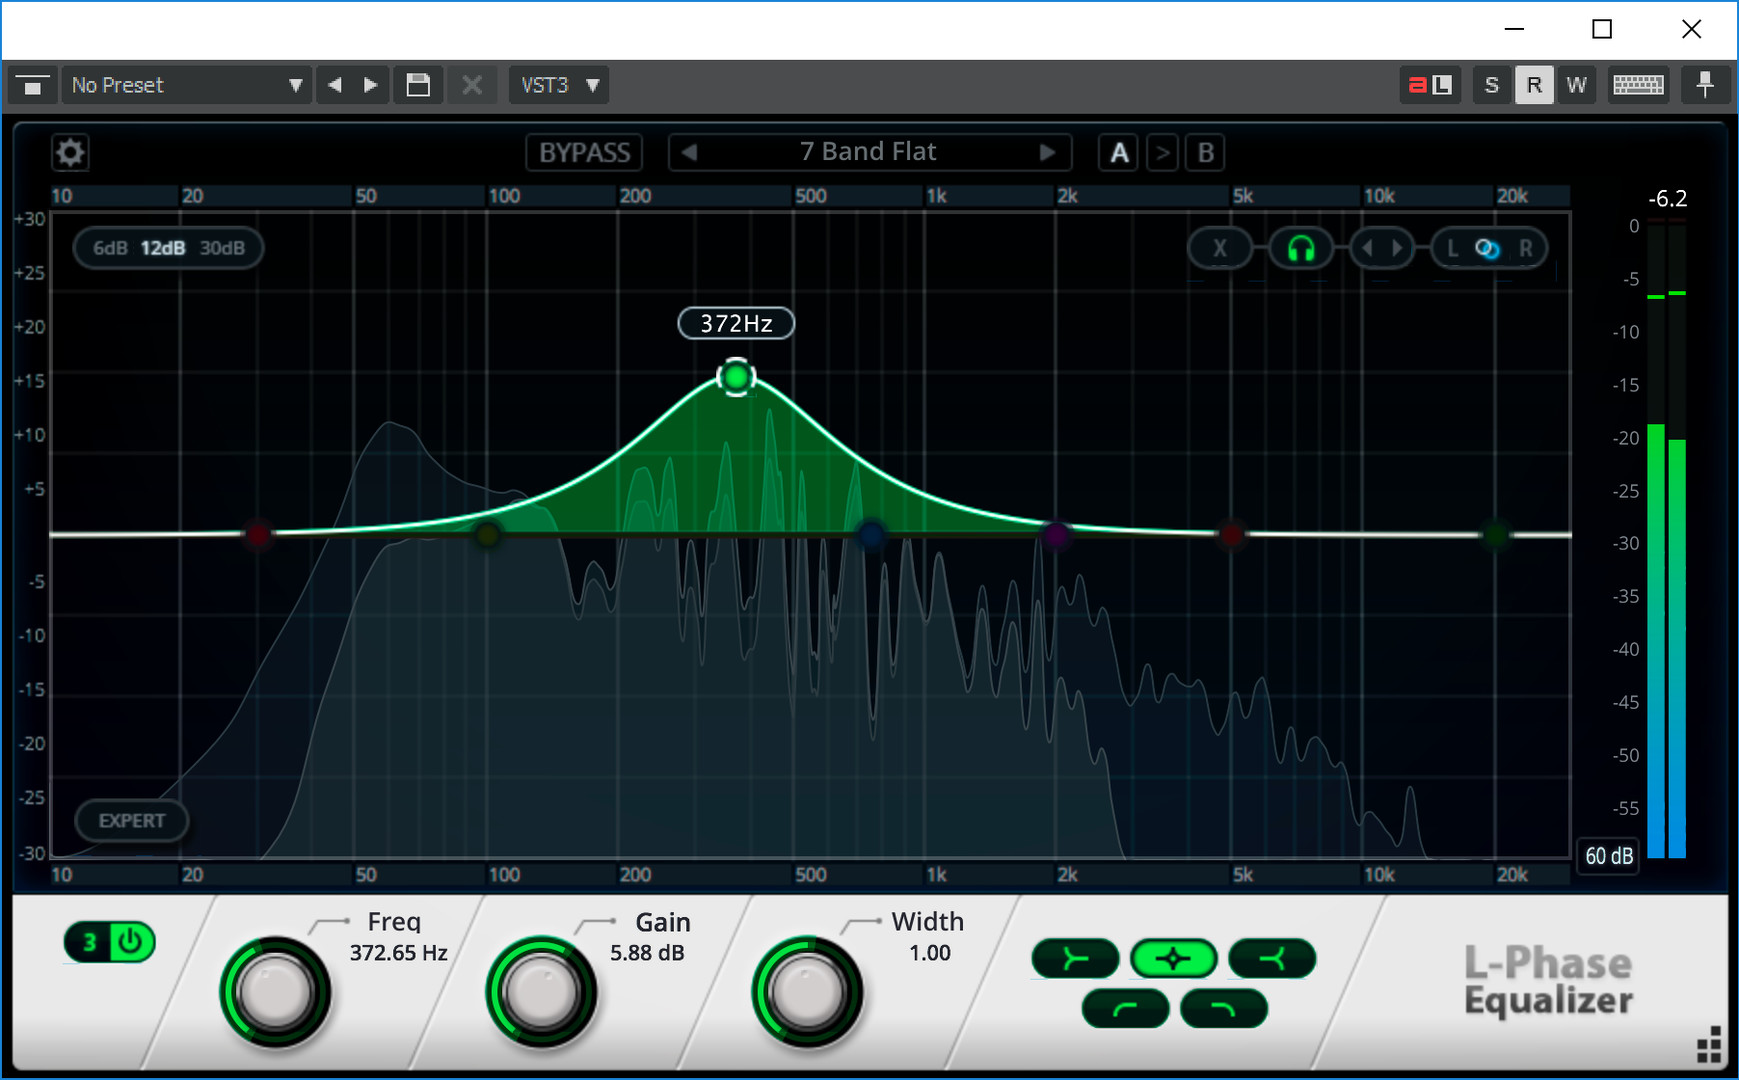Switch off band 3 power button
The height and width of the screenshot is (1080, 1739).
(130, 941)
